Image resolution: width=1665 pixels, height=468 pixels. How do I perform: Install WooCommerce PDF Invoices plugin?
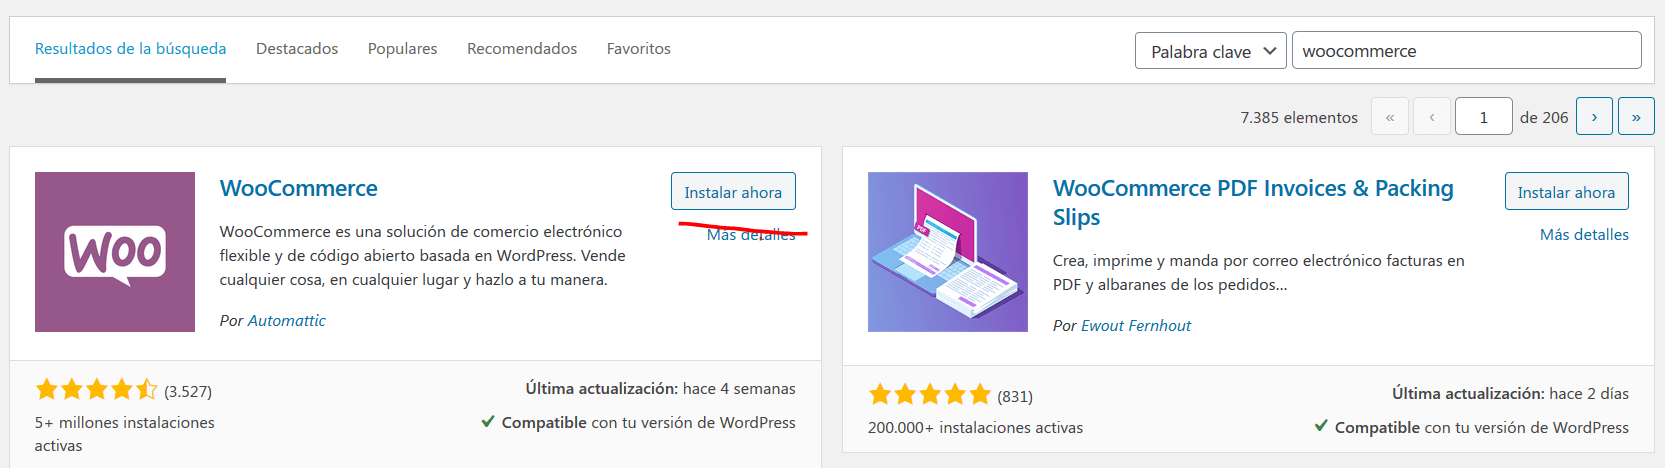(1566, 191)
